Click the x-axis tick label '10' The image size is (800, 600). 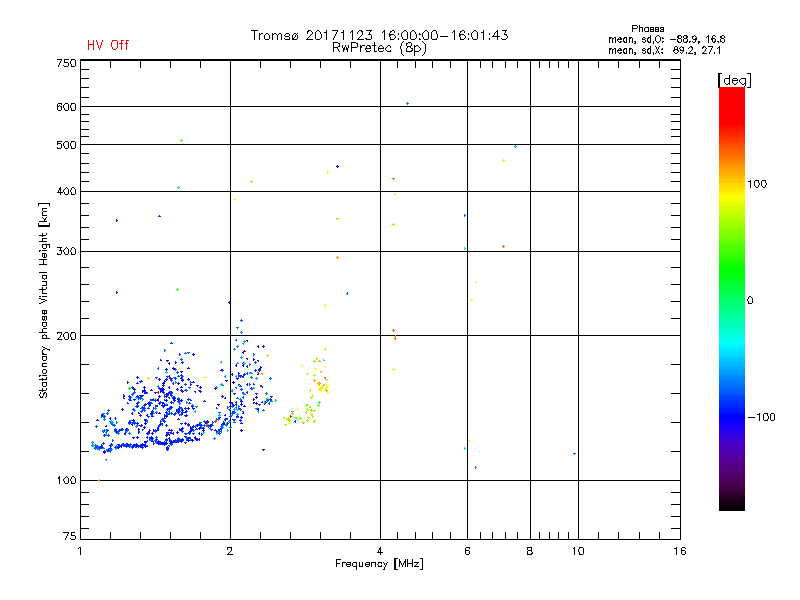point(578,551)
